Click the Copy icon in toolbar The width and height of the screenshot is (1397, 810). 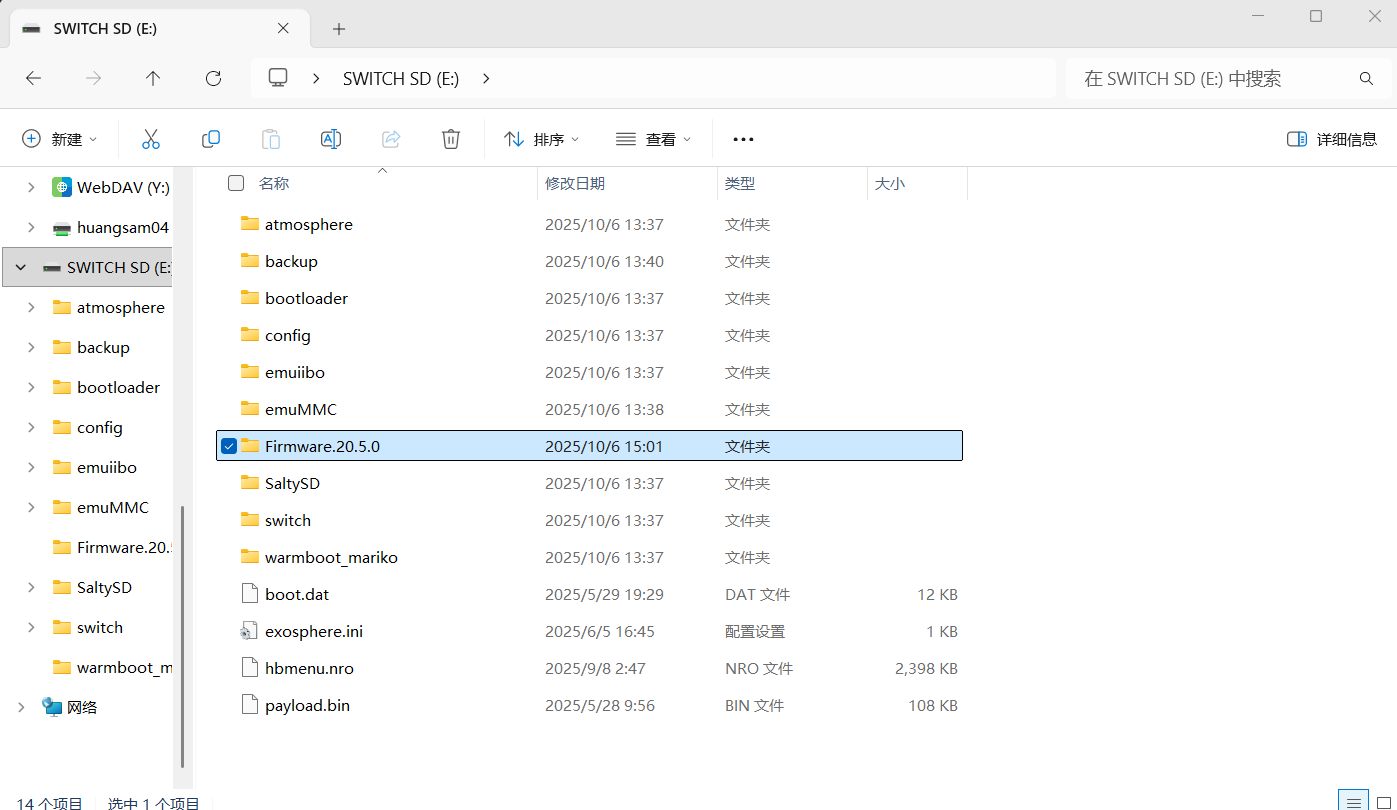click(x=211, y=139)
